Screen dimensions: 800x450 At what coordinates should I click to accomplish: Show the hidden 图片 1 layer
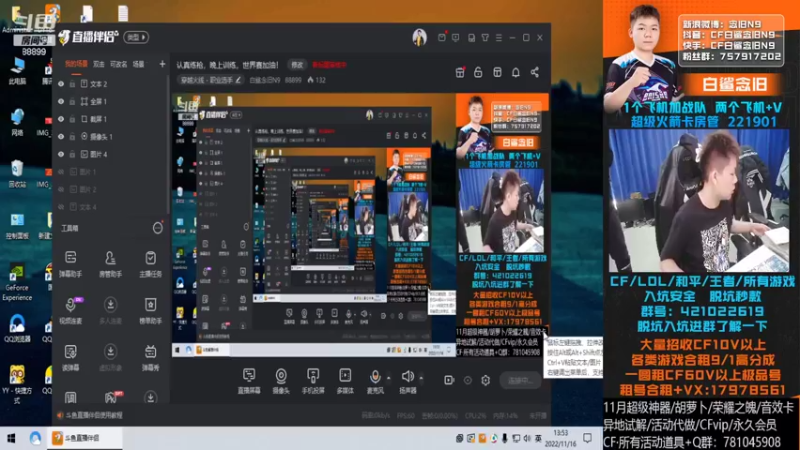tap(61, 172)
